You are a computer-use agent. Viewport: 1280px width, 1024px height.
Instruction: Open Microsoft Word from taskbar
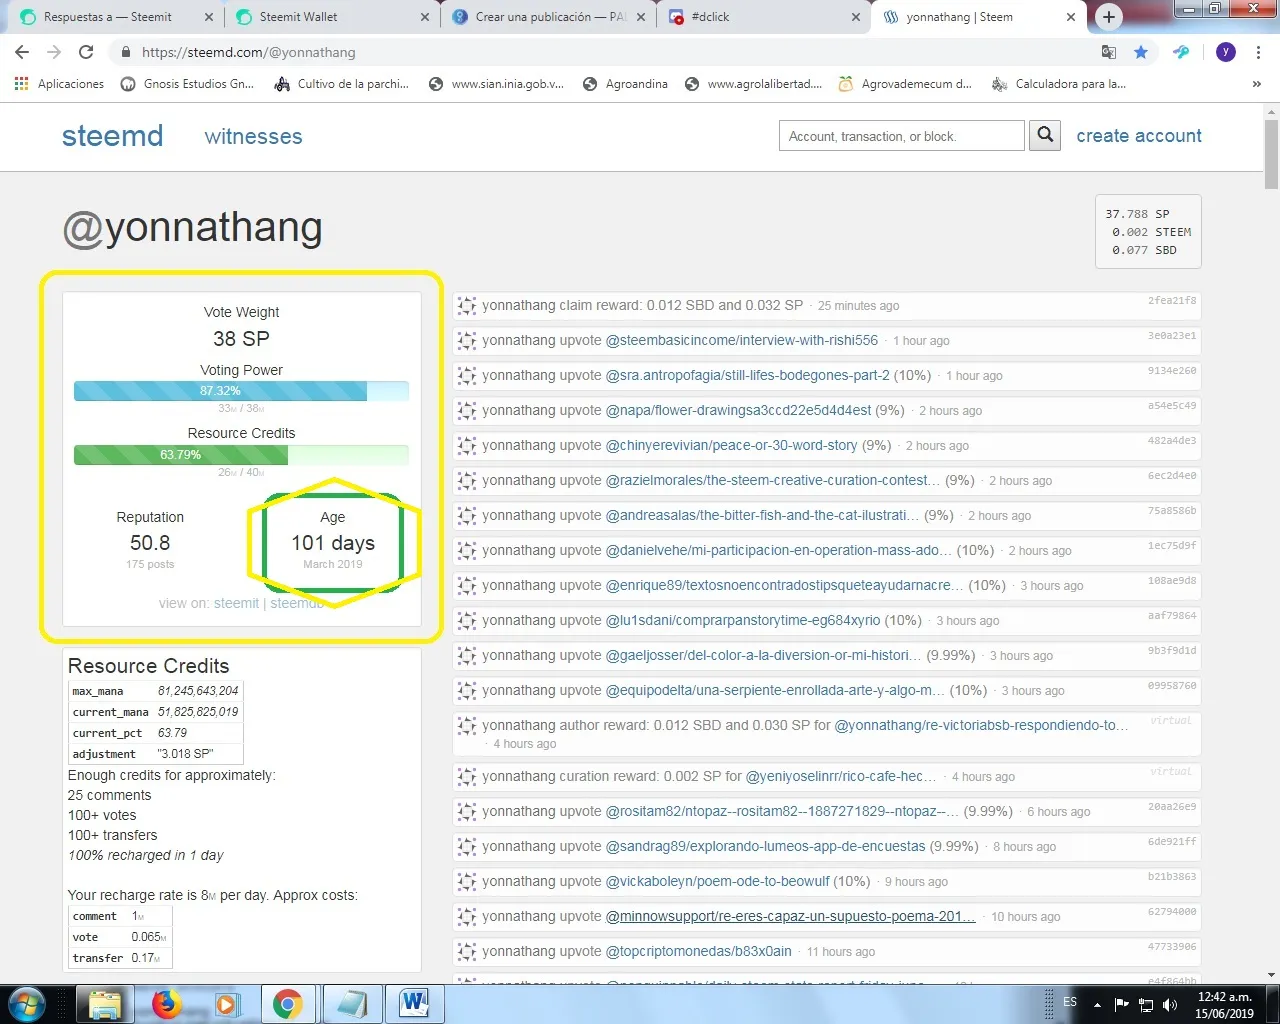[414, 1003]
